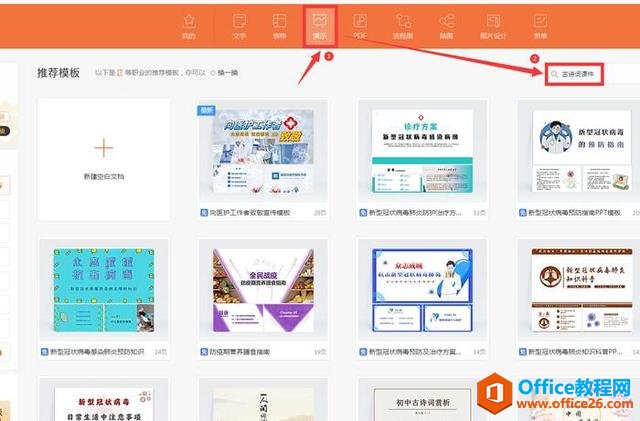The width and height of the screenshot is (640, 421).
Task: Click file icon beside 新型冠状病毒预防指南PPT模板
Action: tap(523, 213)
